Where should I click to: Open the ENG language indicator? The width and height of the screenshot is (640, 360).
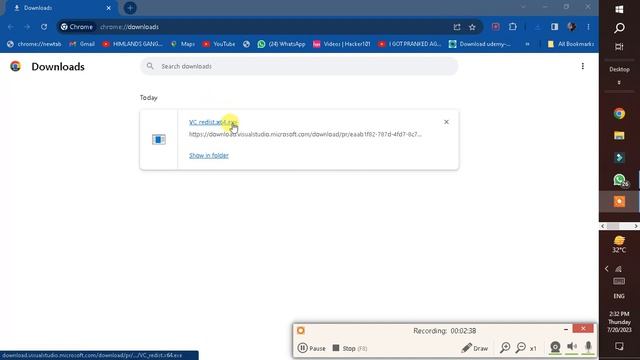pos(619,296)
